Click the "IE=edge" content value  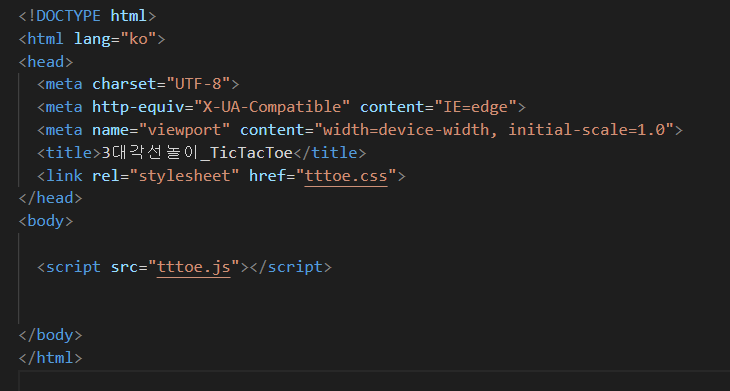[475, 107]
